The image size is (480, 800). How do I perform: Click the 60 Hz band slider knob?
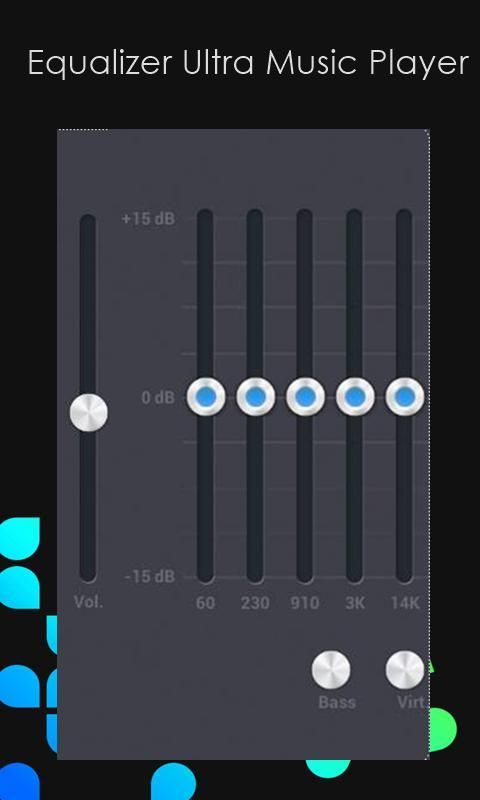tap(206, 397)
